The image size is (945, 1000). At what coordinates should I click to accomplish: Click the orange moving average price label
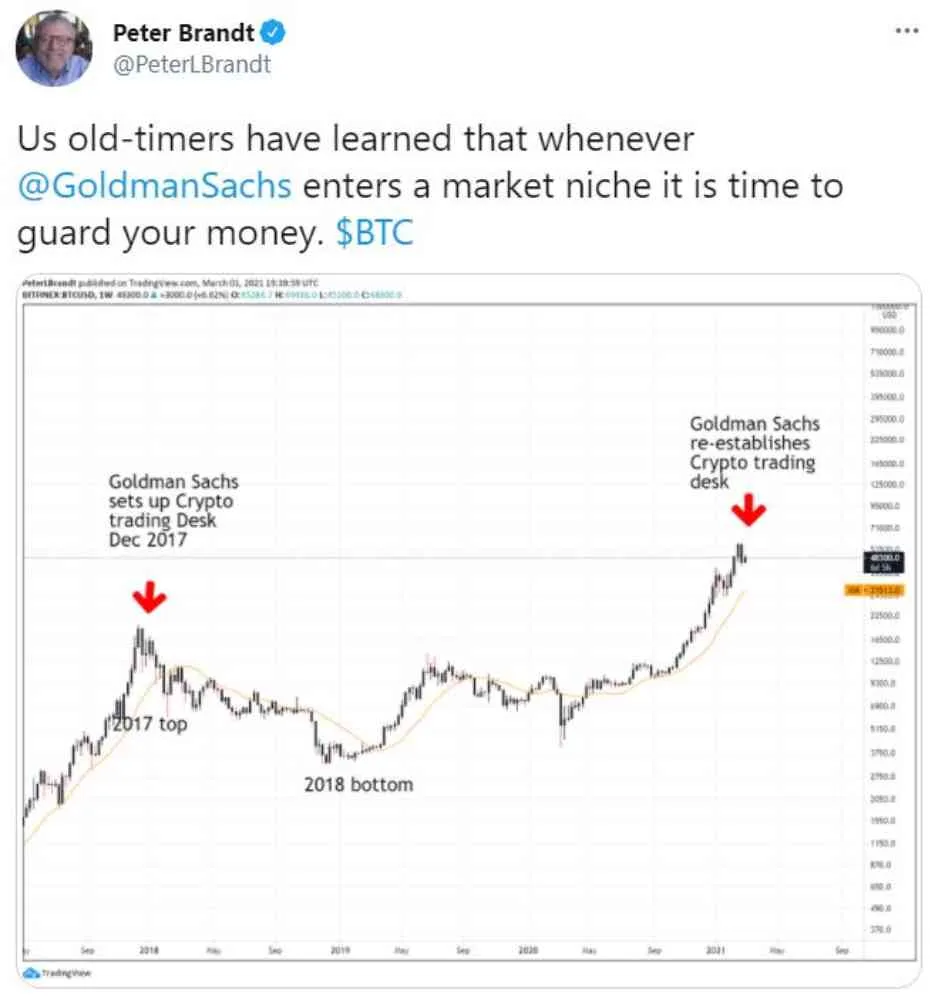873,591
